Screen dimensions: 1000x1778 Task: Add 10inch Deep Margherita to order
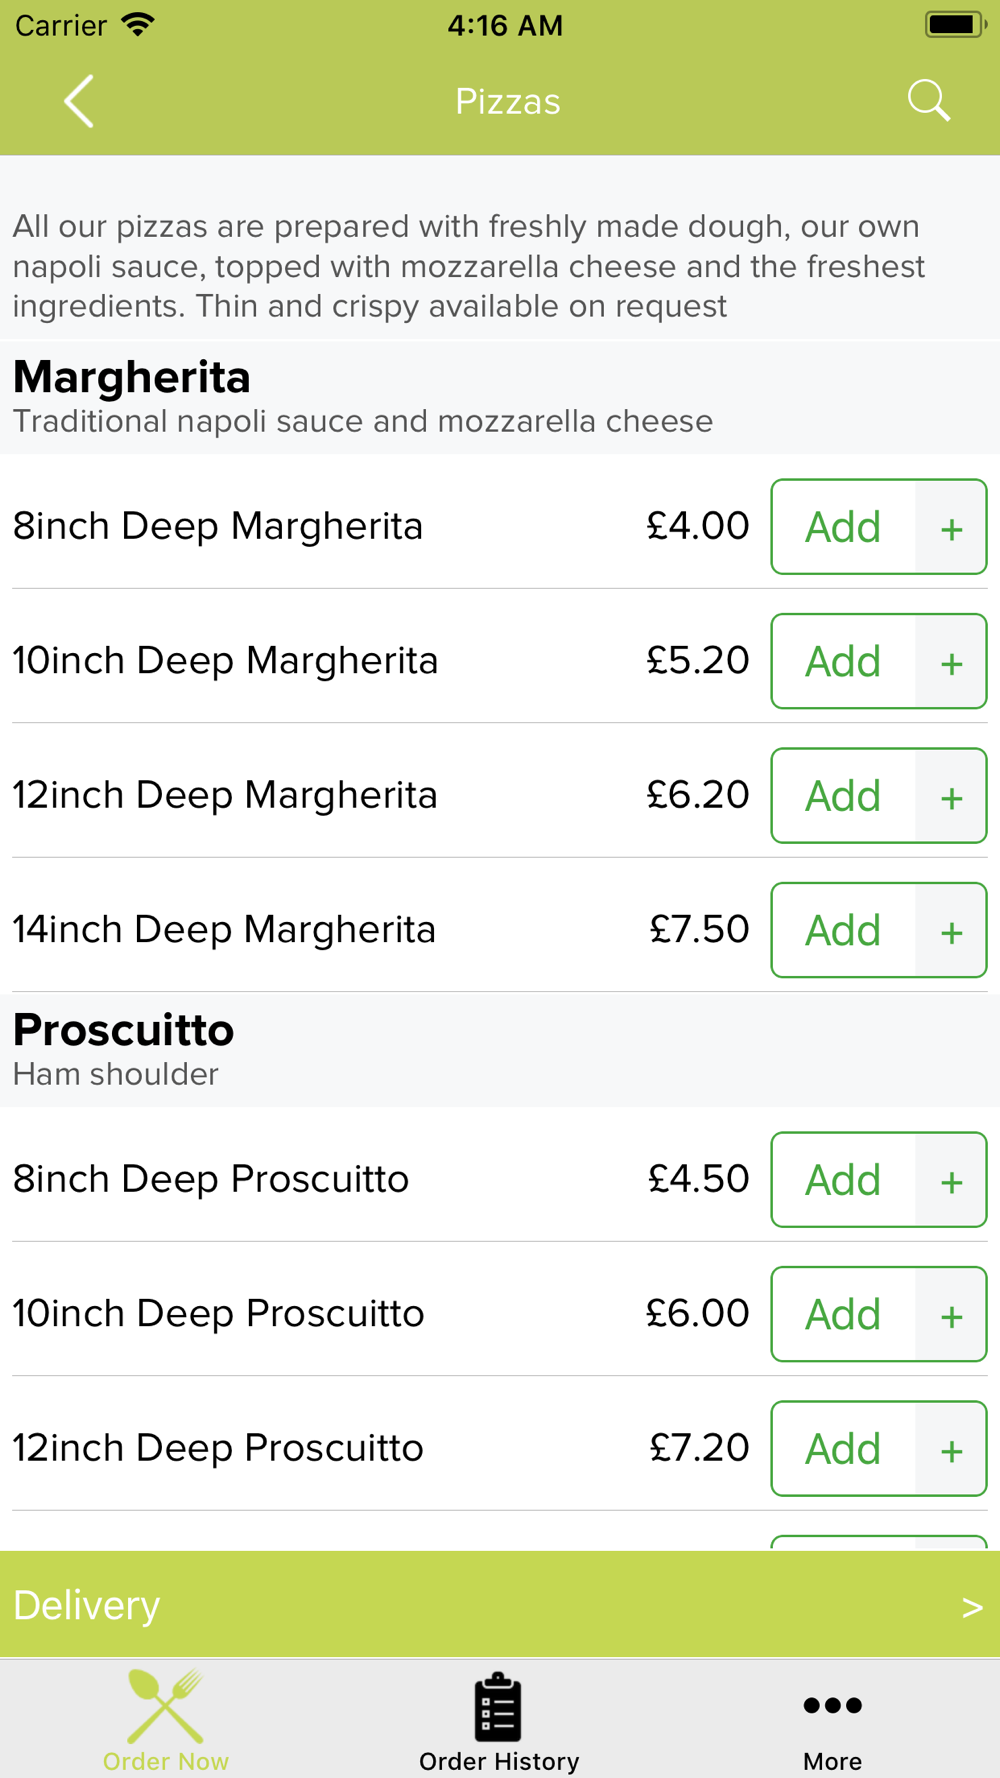[843, 661]
